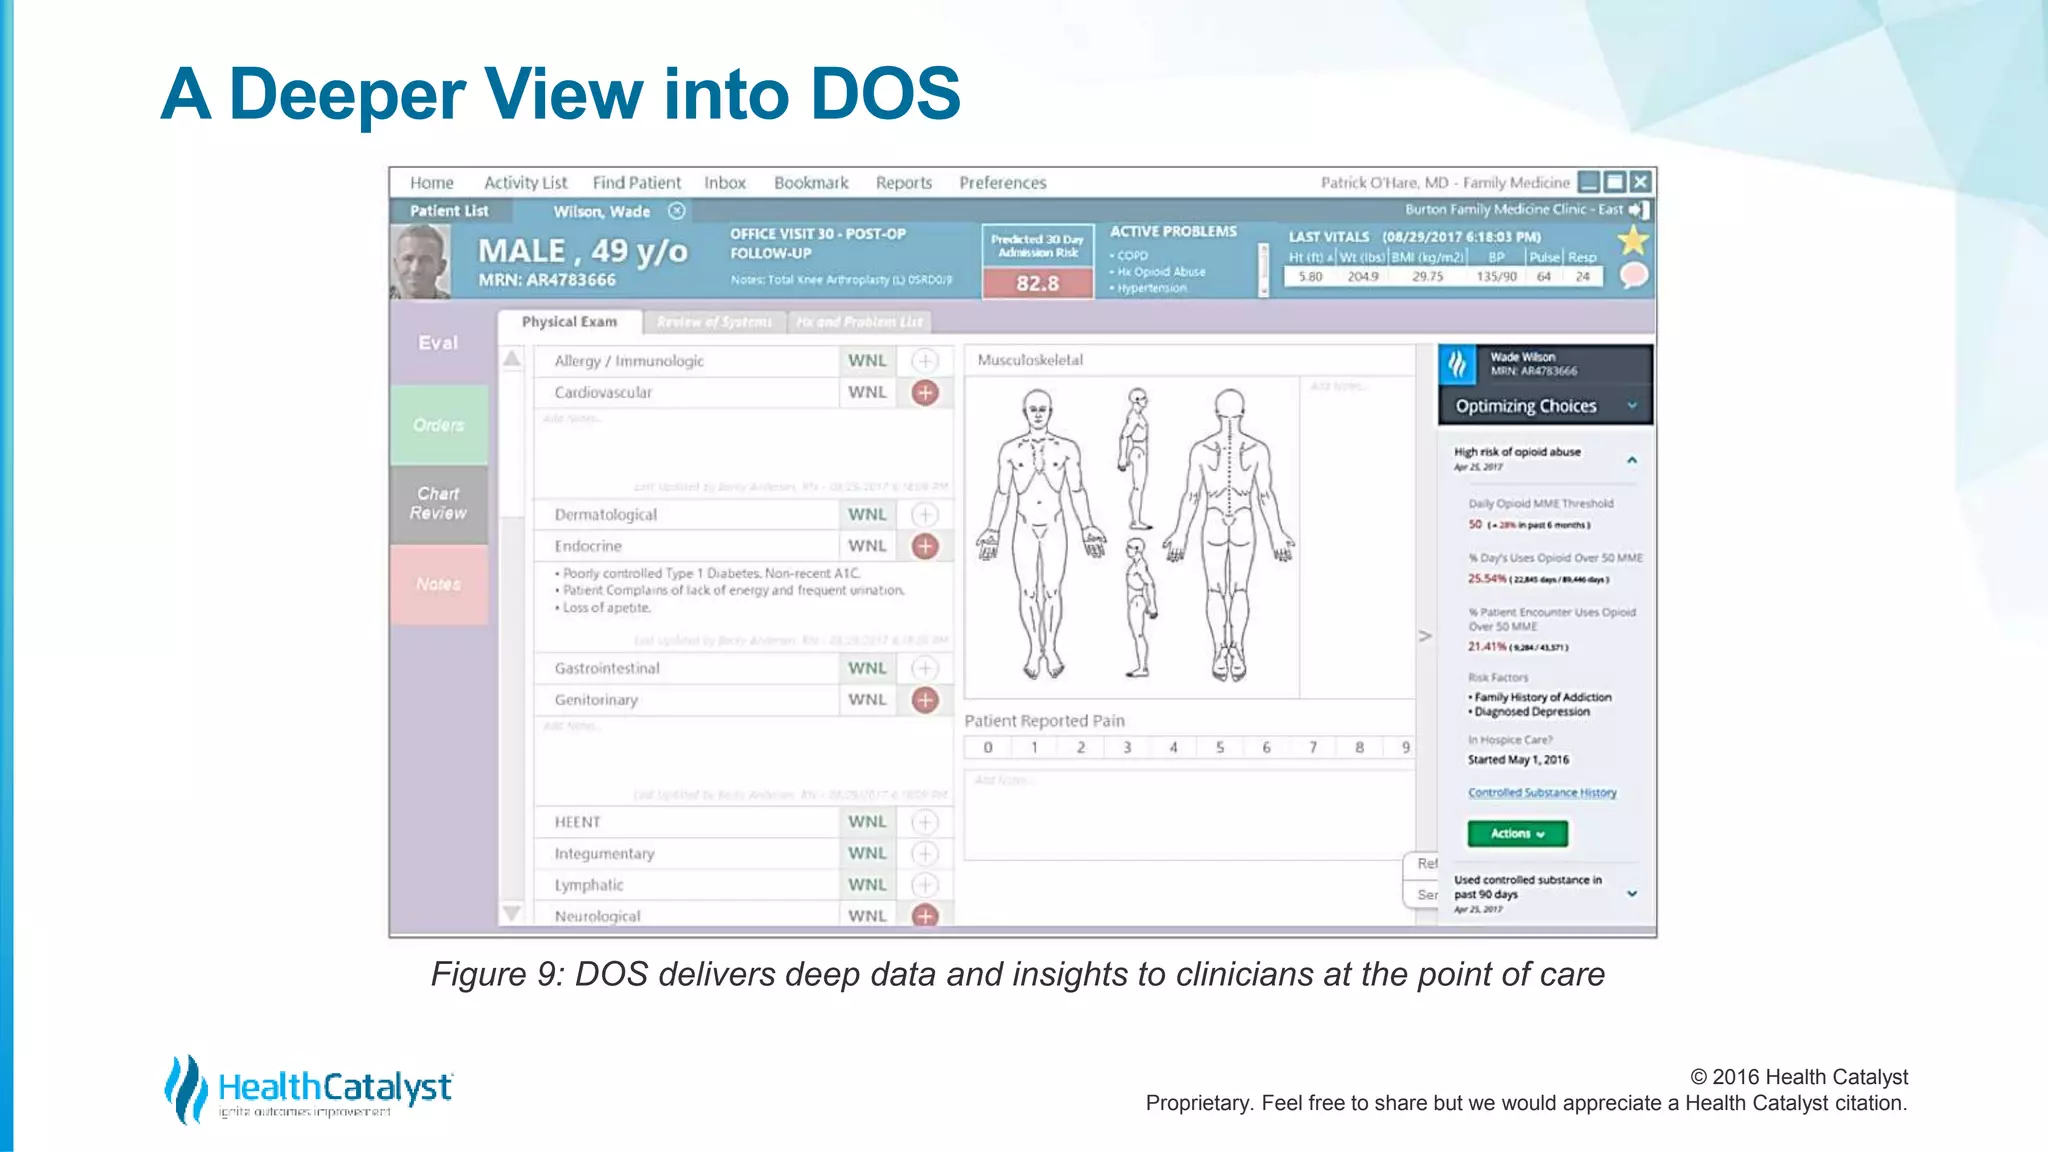2048x1152 pixels.
Task: Open the Inbox menu
Action: 724,183
